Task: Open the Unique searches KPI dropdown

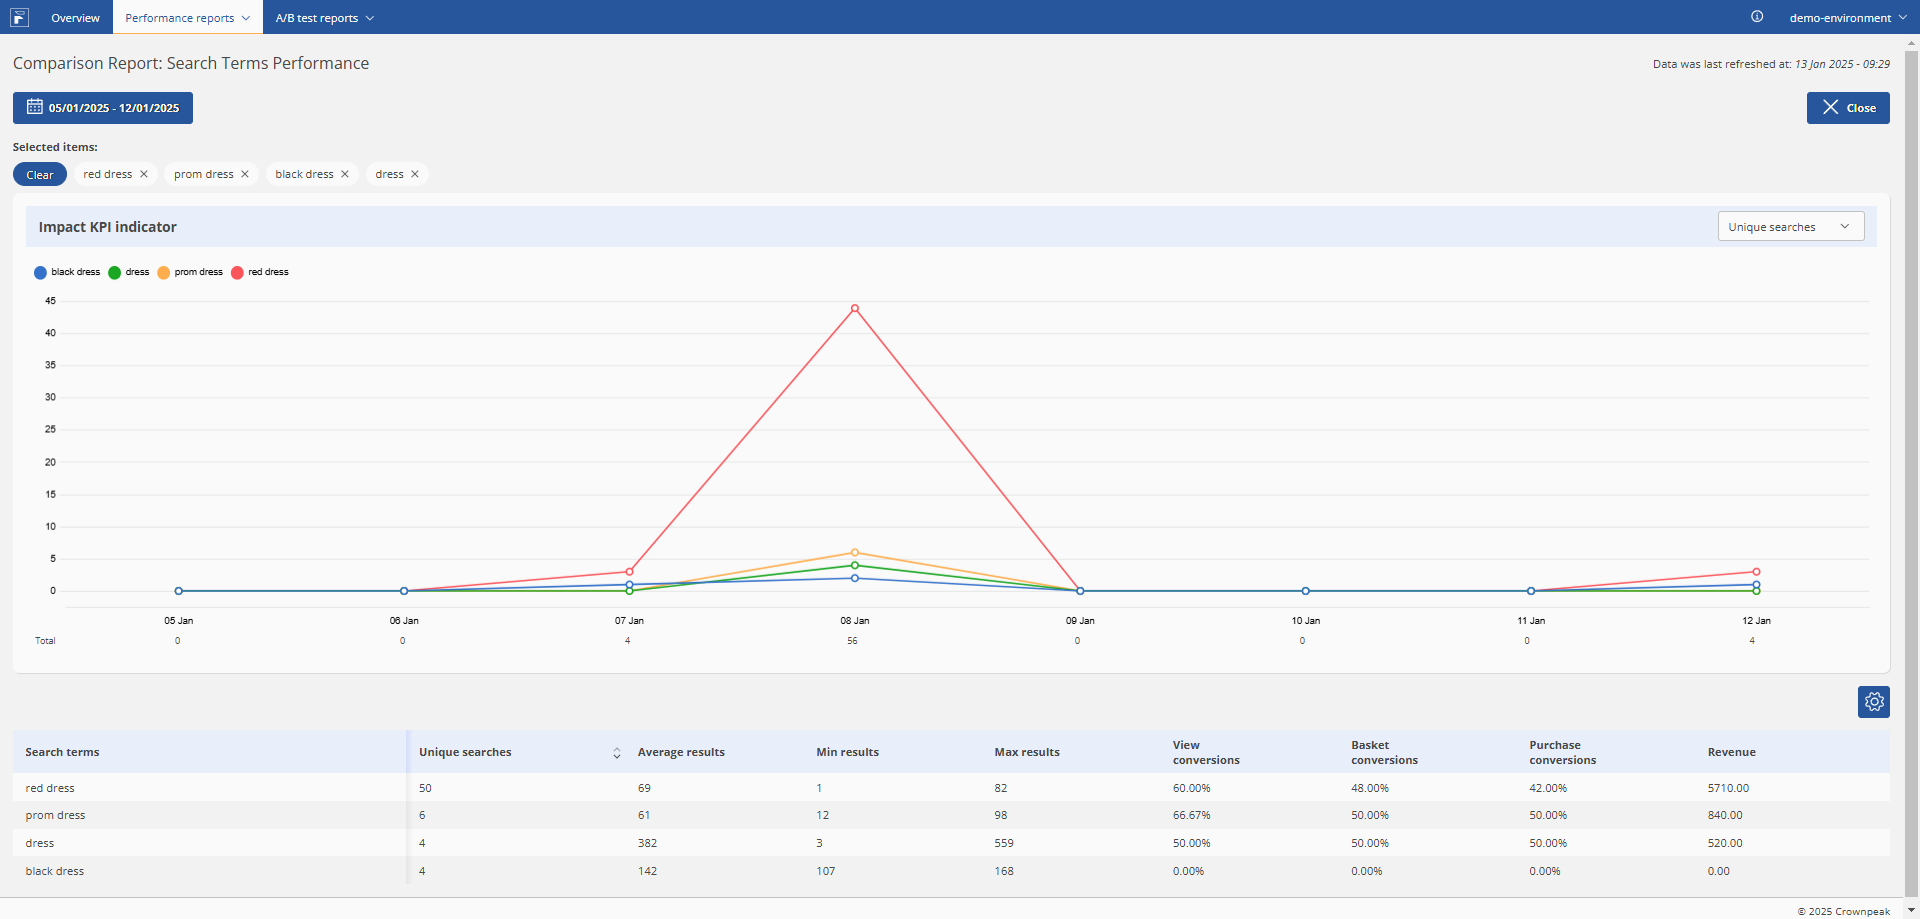Action: point(1791,227)
